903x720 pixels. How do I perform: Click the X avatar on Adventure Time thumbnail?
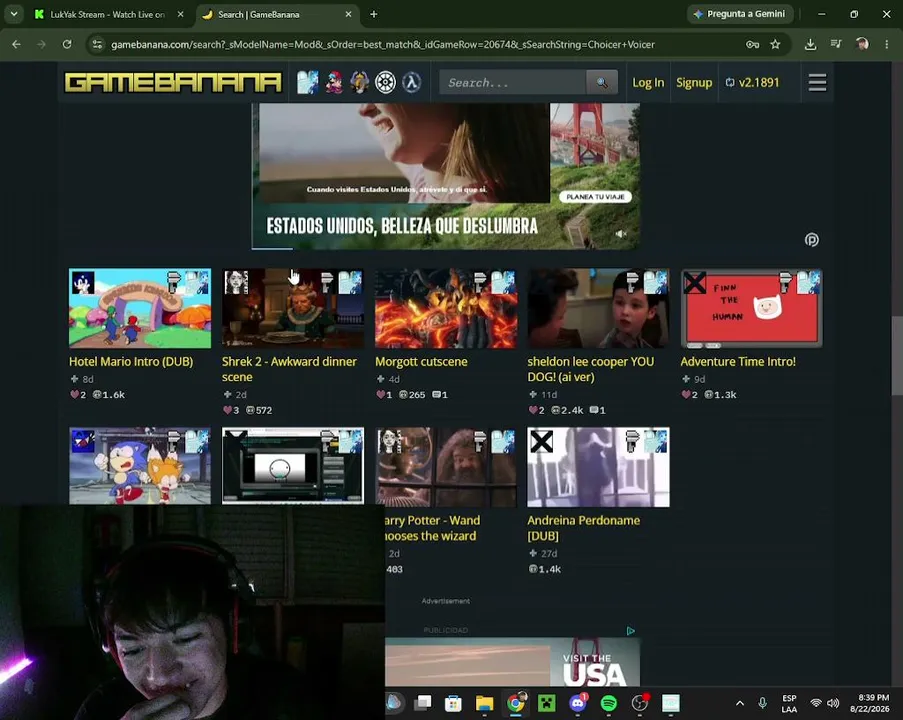[x=695, y=283]
